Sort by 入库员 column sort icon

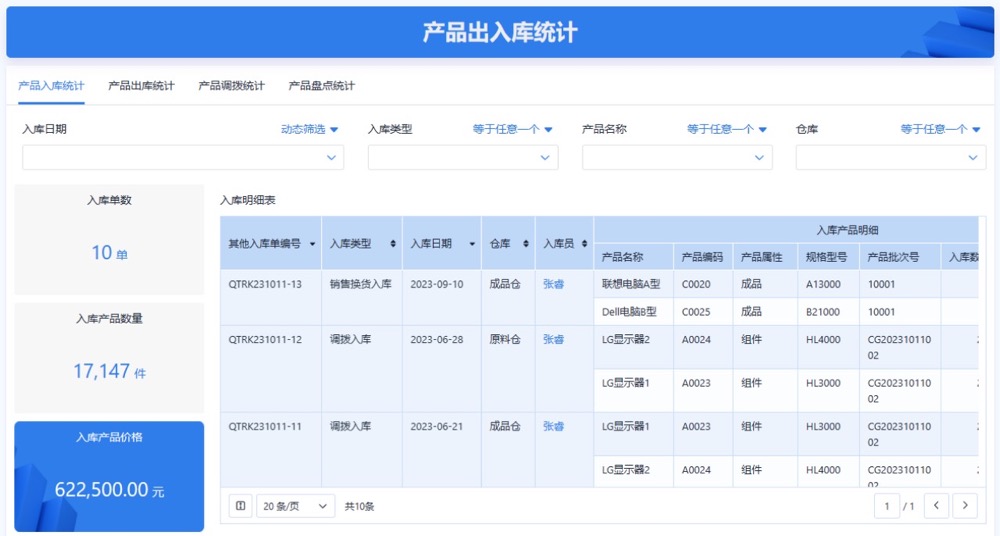point(581,244)
